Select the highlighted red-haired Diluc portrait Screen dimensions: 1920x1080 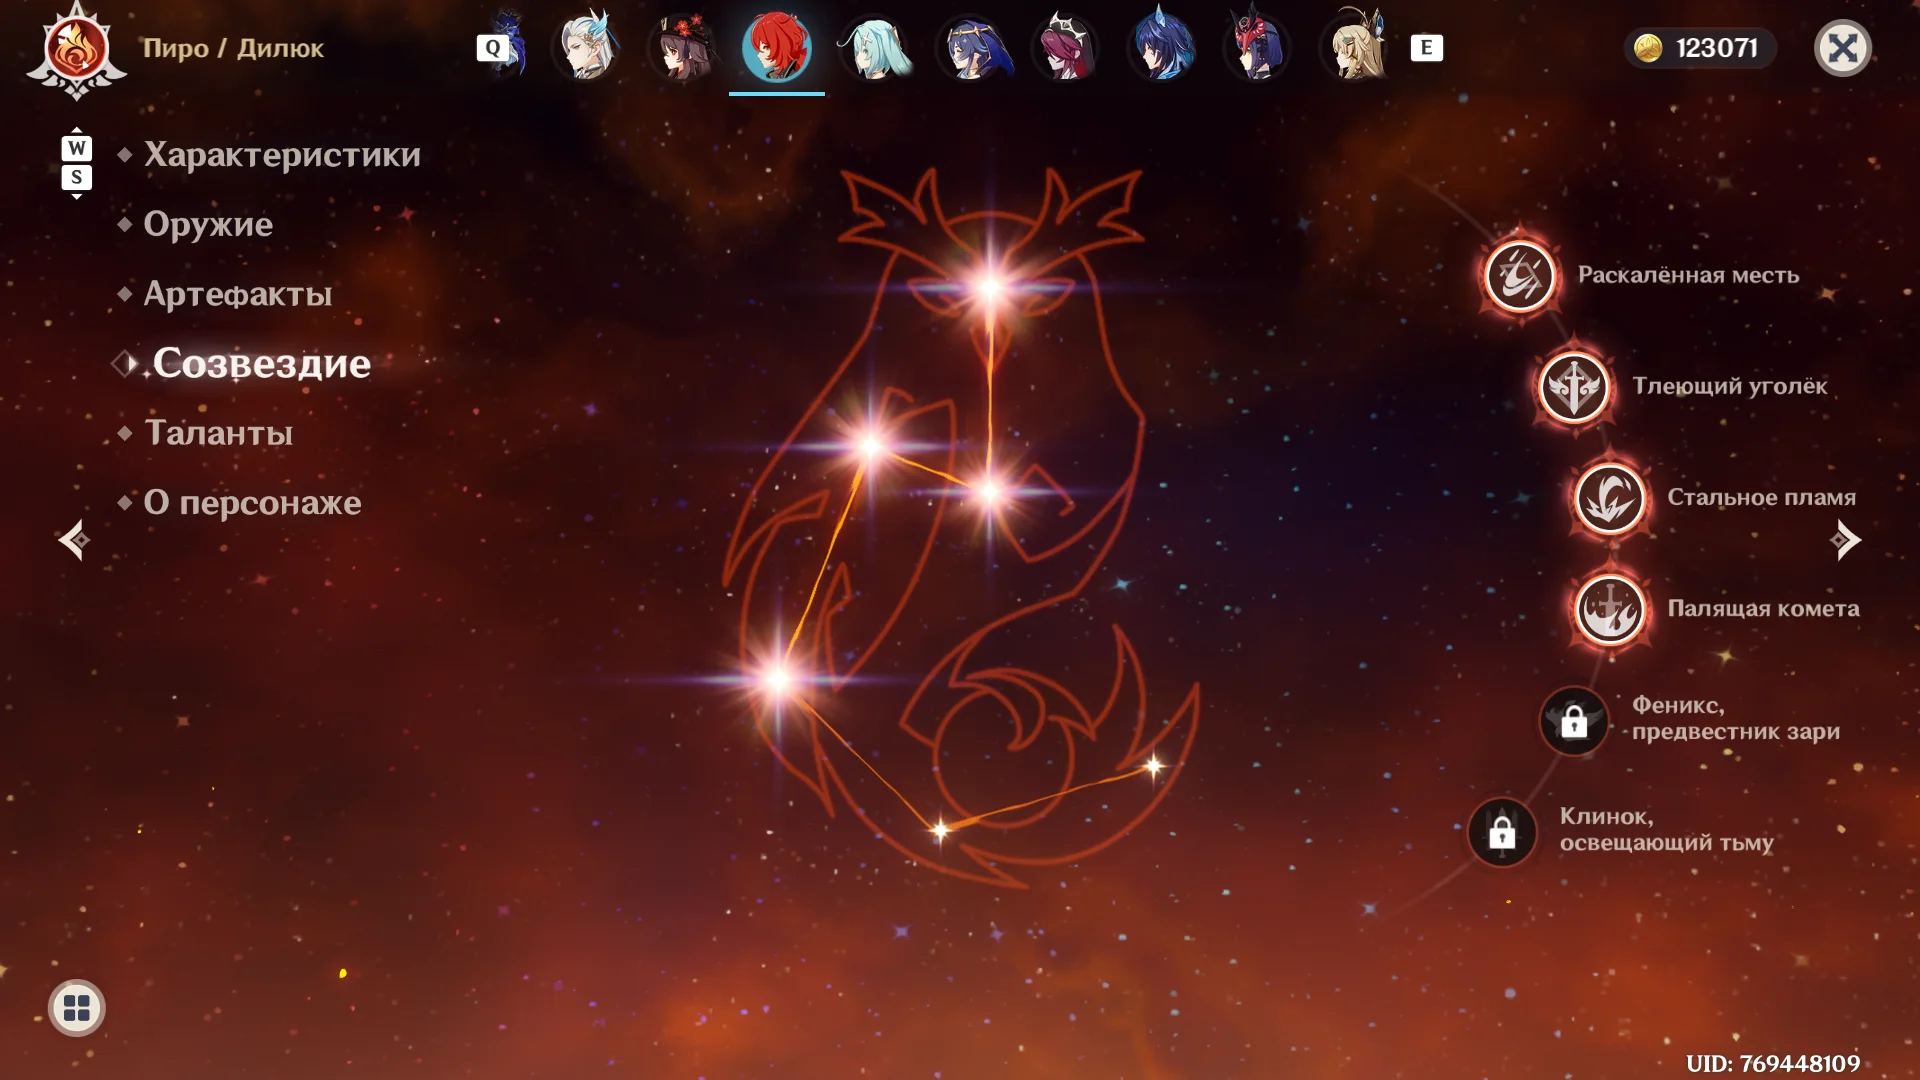(777, 46)
